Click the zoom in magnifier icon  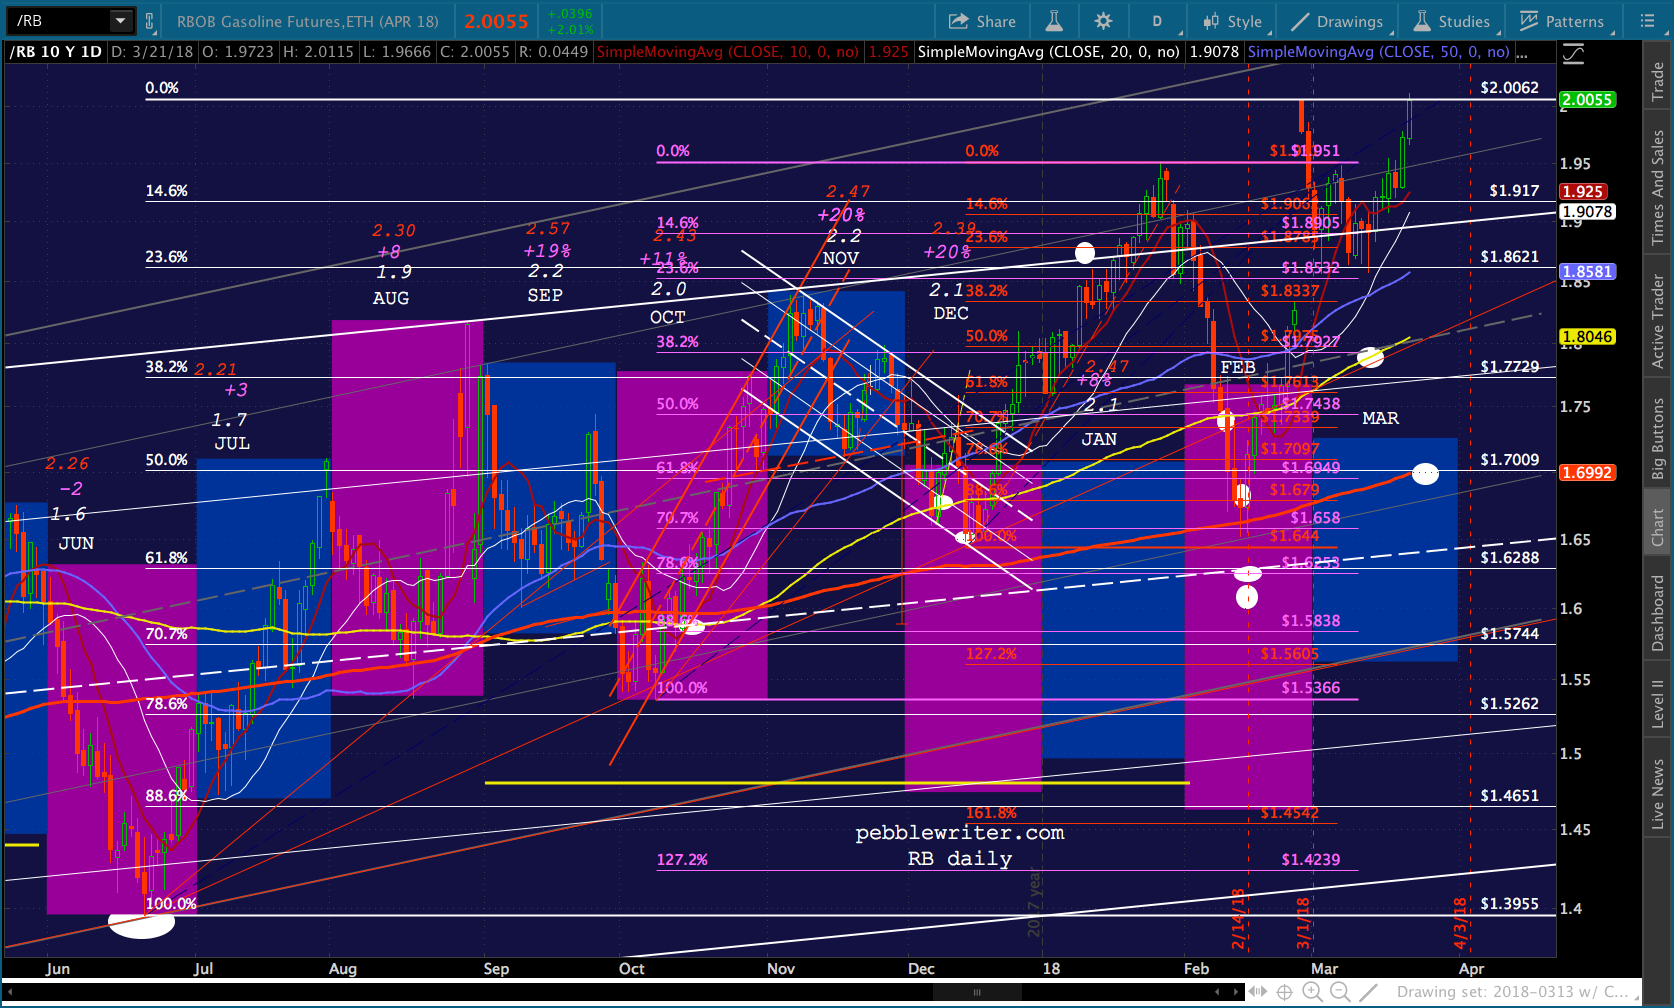(1312, 992)
